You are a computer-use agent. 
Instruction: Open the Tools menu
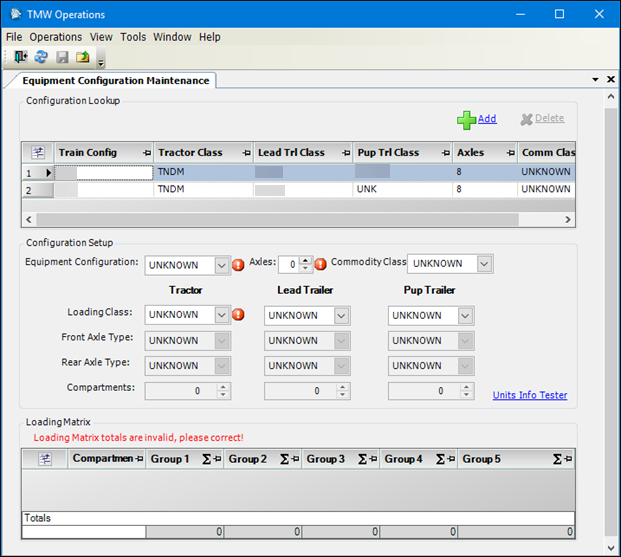coord(133,37)
